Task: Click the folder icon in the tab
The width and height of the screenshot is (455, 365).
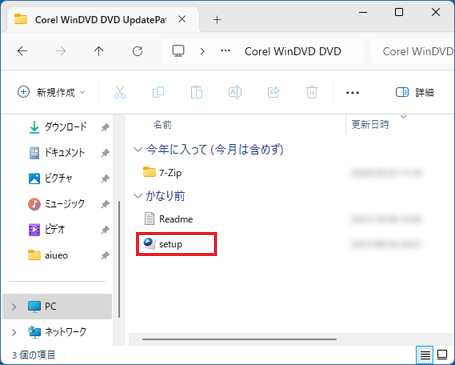Action: (x=21, y=19)
